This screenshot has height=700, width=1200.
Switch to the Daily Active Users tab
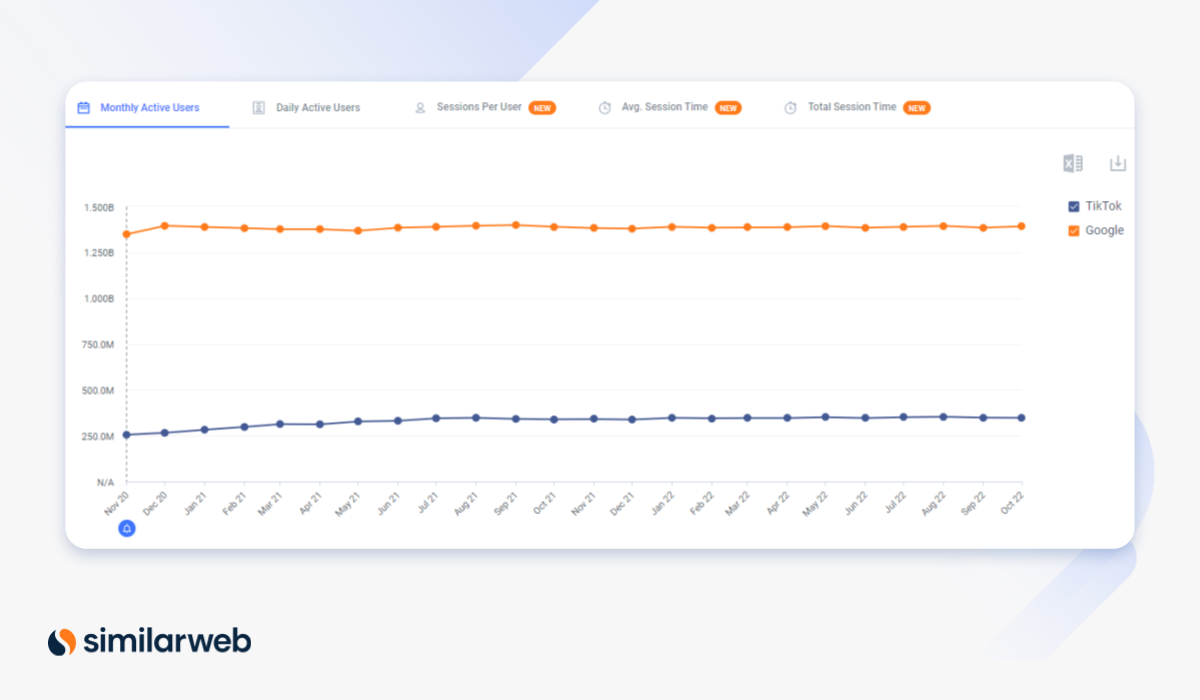tap(317, 108)
